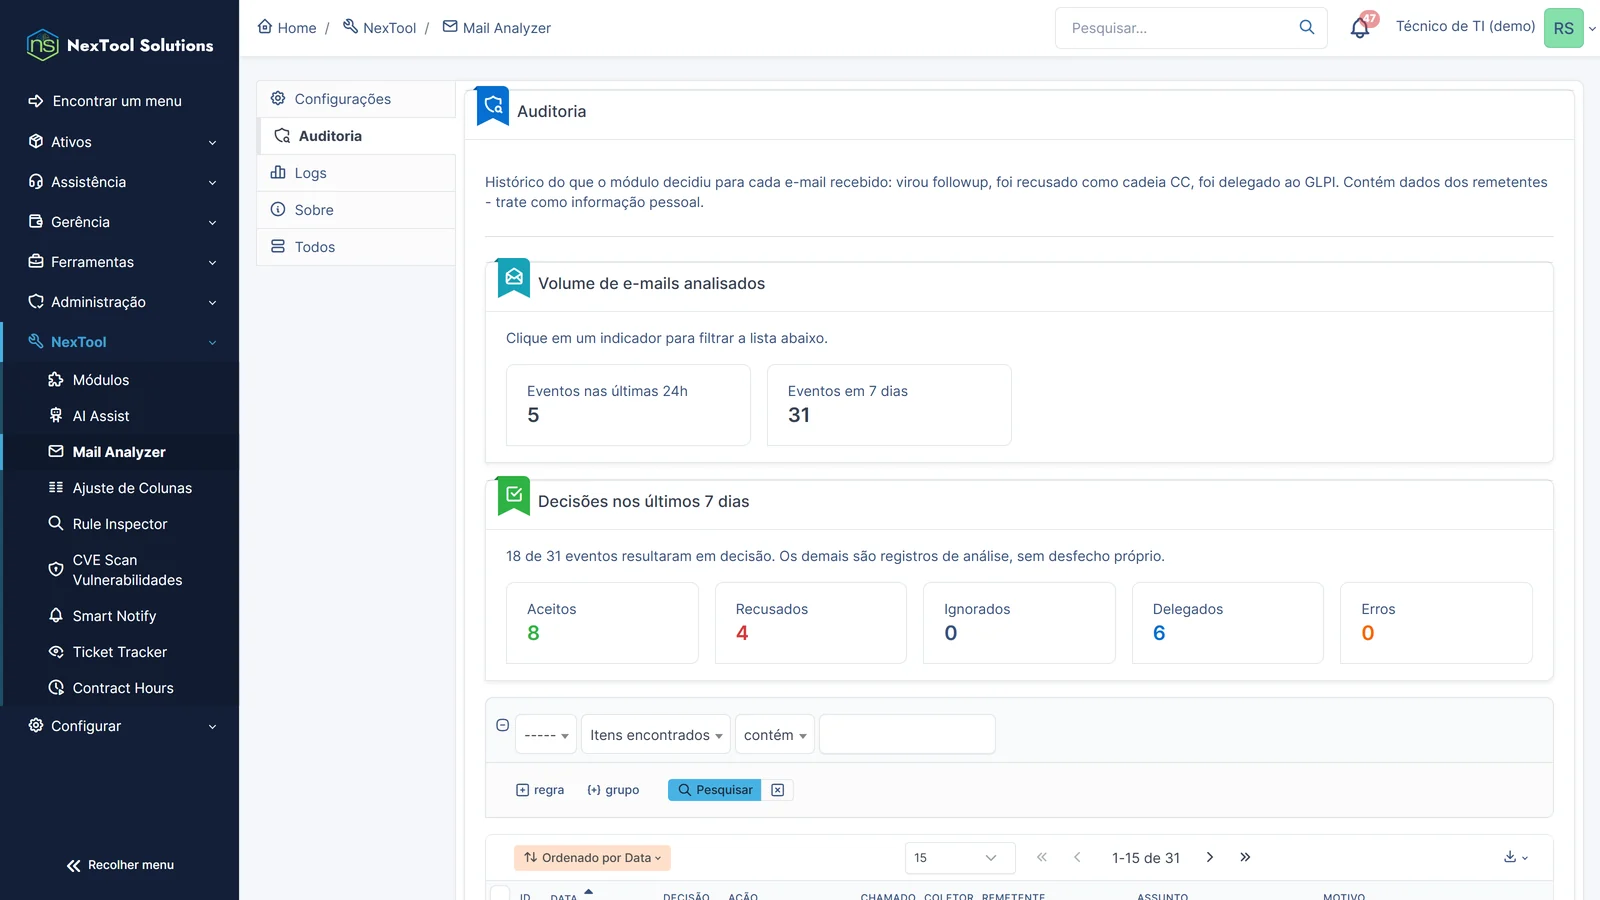Image resolution: width=1600 pixels, height=900 pixels.
Task: Open CVE Scan Vulnerabilidades entry
Action: click(x=120, y=570)
